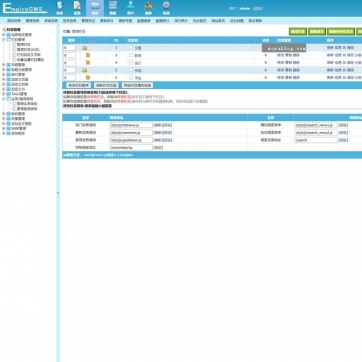Open 版本更新 in the submenu bar
362x362 pixels.
click(x=255, y=21)
